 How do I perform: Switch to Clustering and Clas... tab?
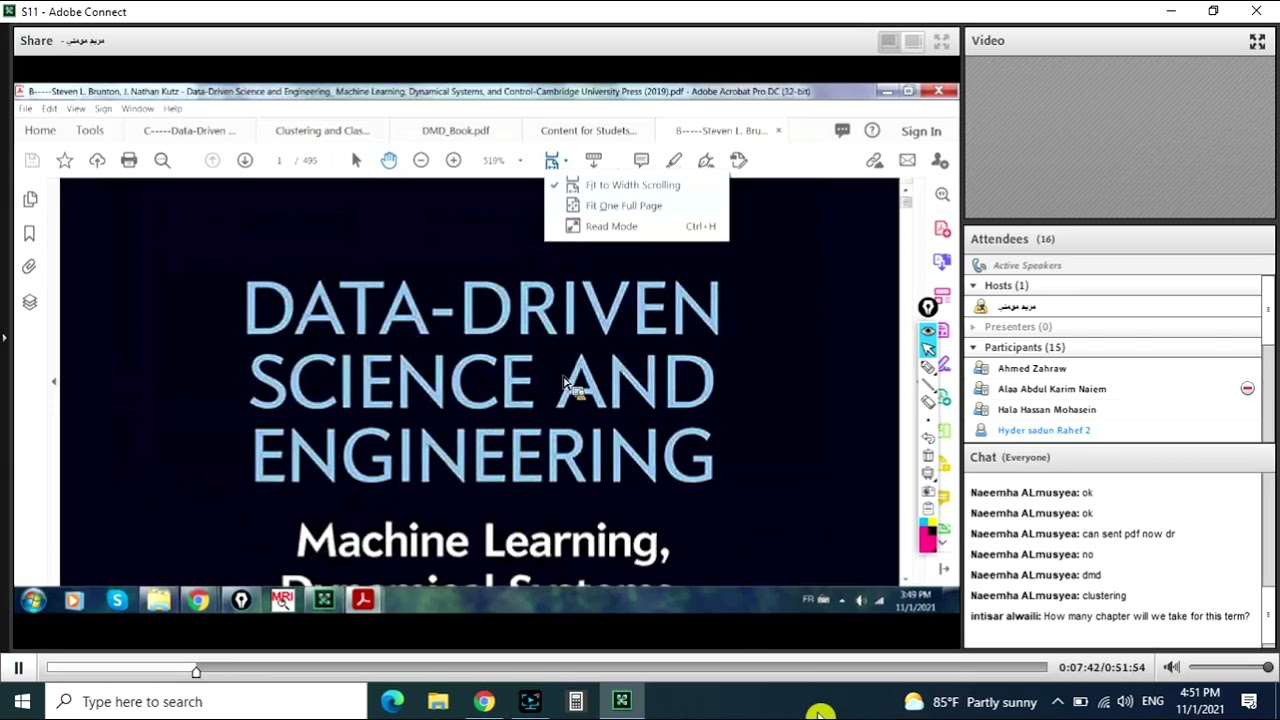click(x=322, y=131)
